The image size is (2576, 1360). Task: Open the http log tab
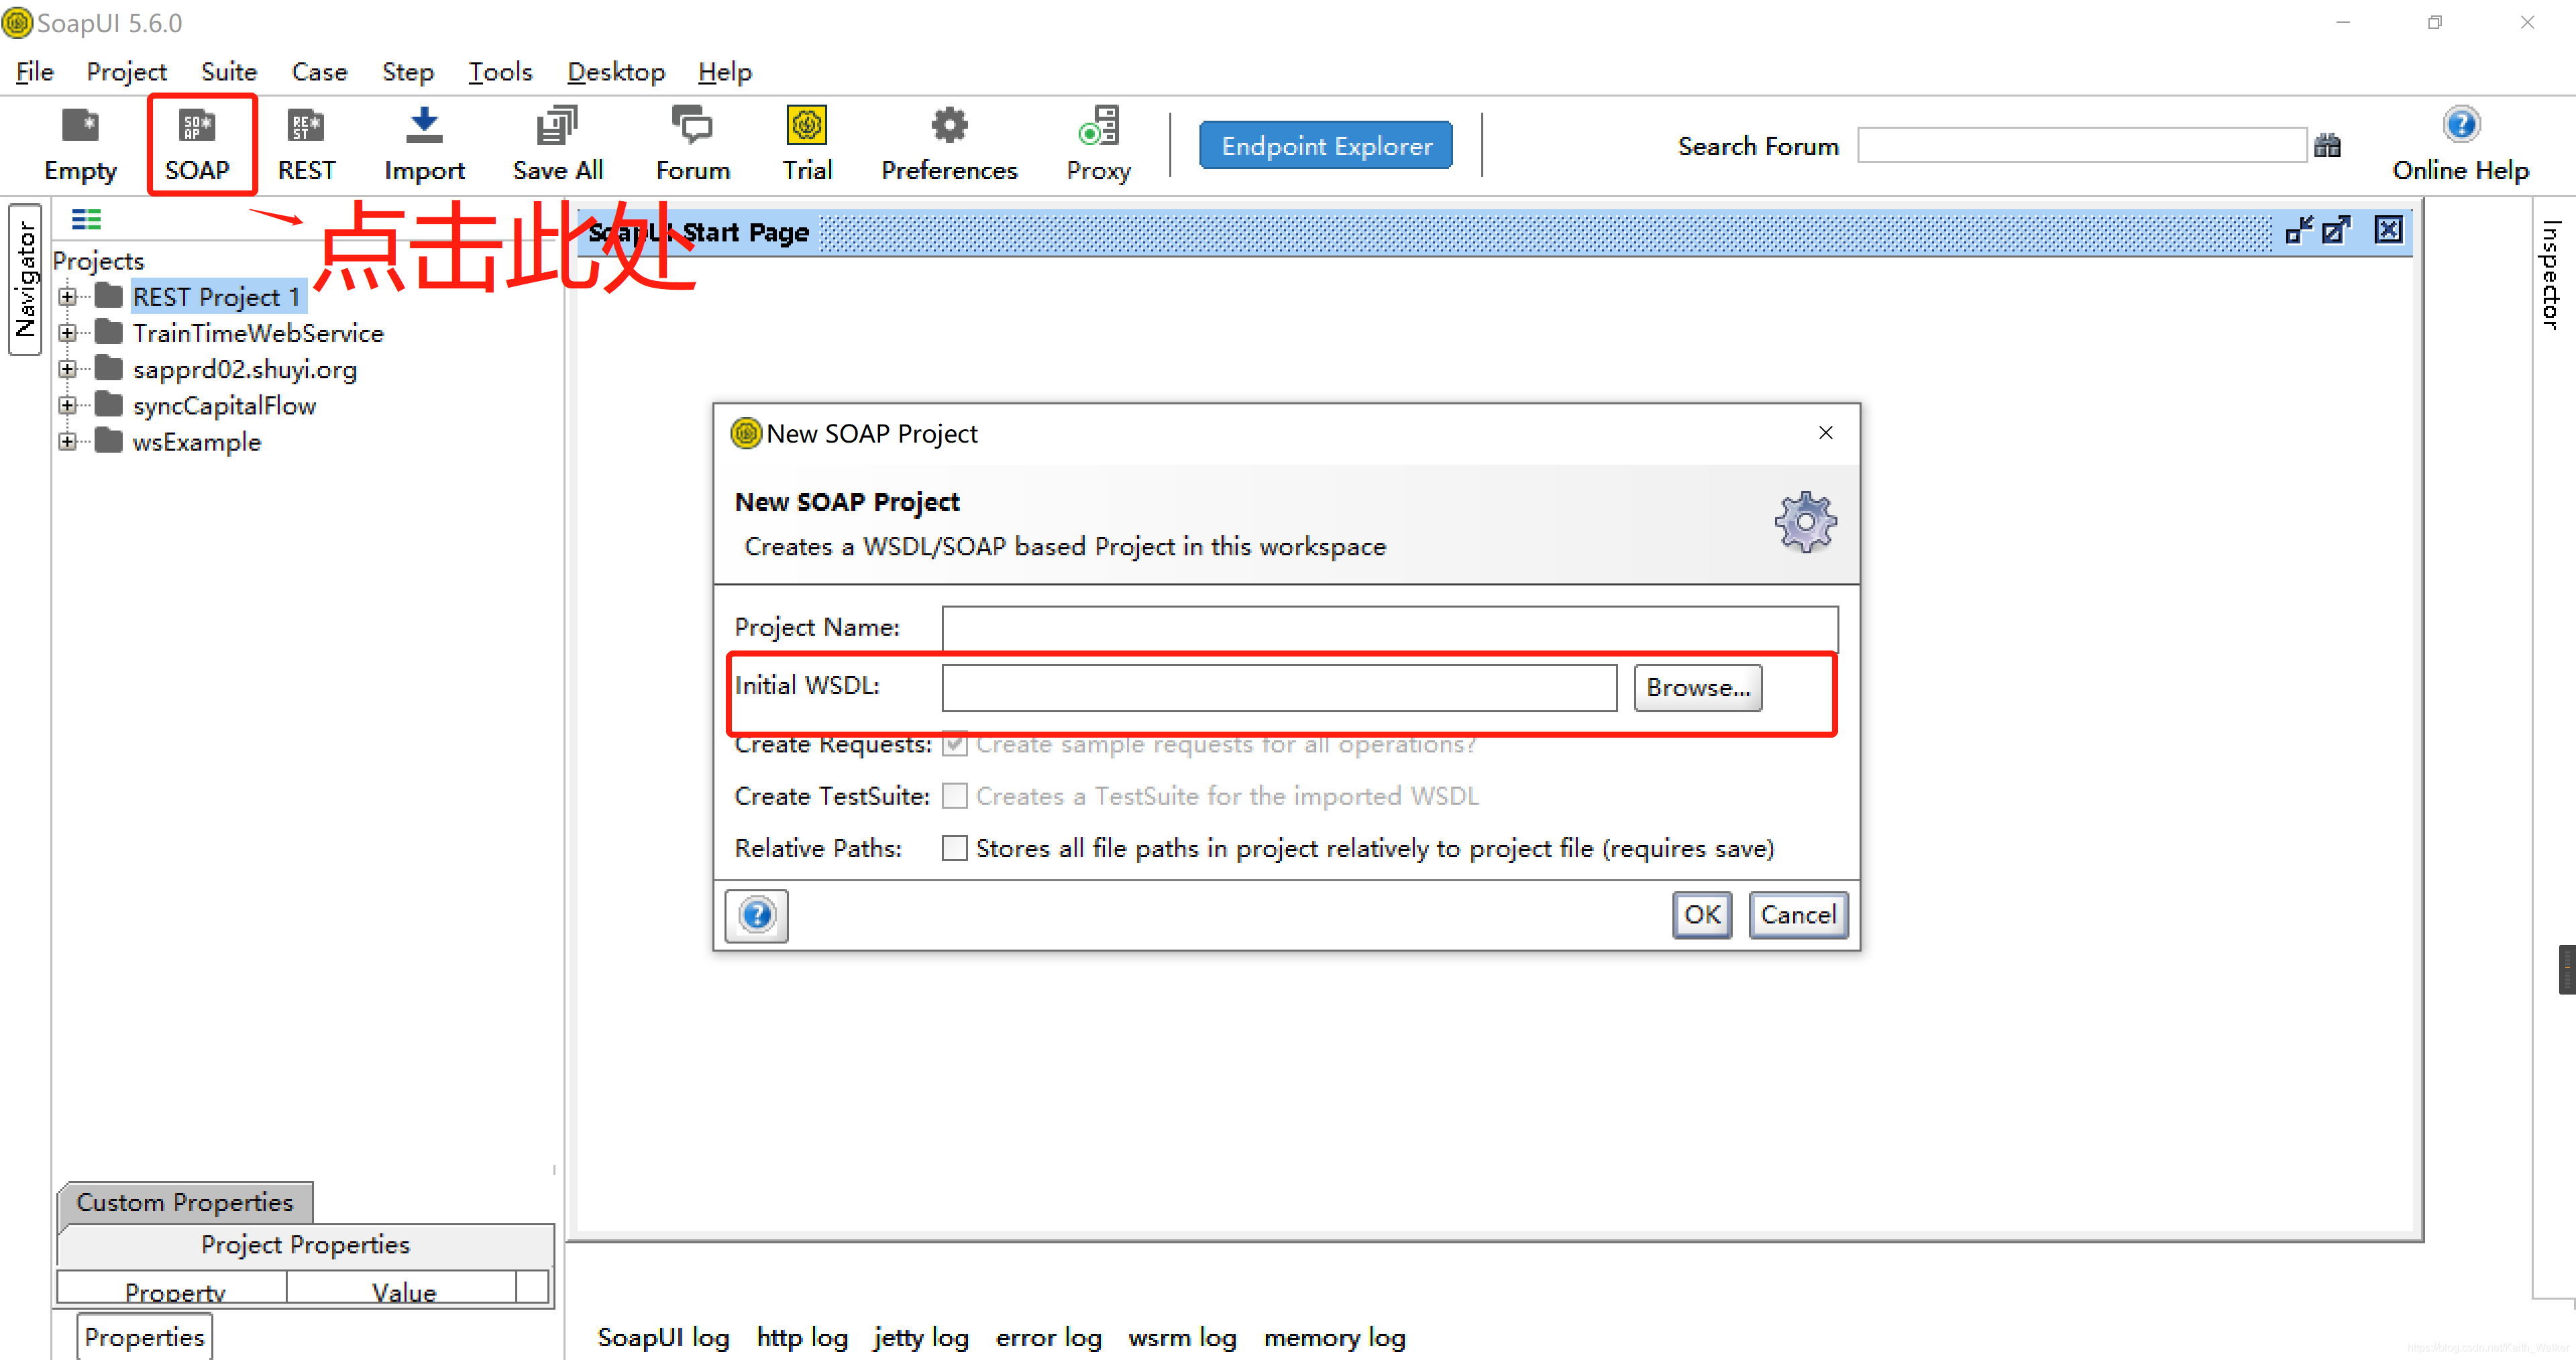(x=802, y=1337)
